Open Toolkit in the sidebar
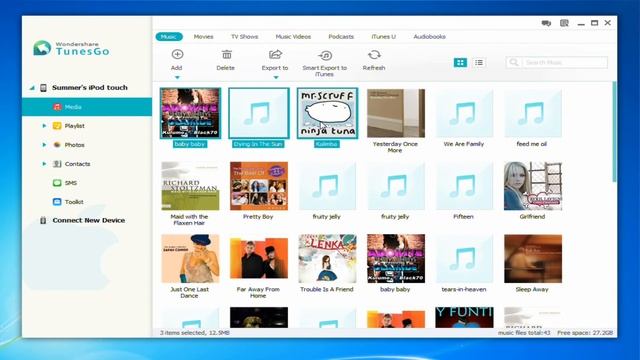Image resolution: width=640 pixels, height=360 pixels. [x=74, y=202]
